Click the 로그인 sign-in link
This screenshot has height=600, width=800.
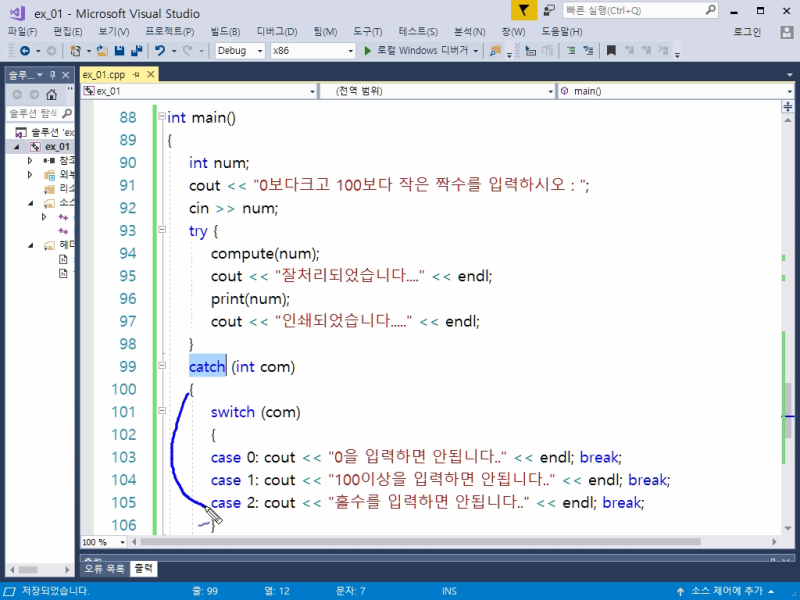(x=747, y=32)
